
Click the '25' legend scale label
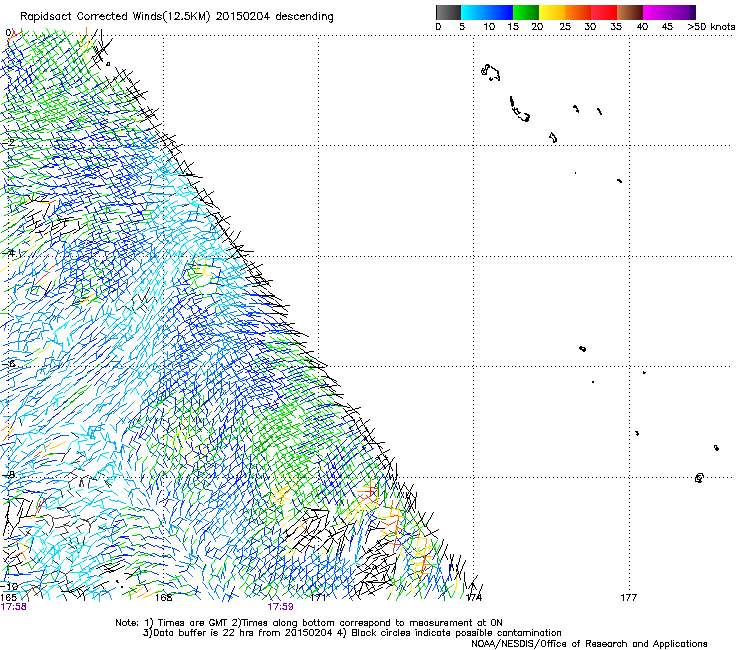pyautogui.click(x=564, y=27)
